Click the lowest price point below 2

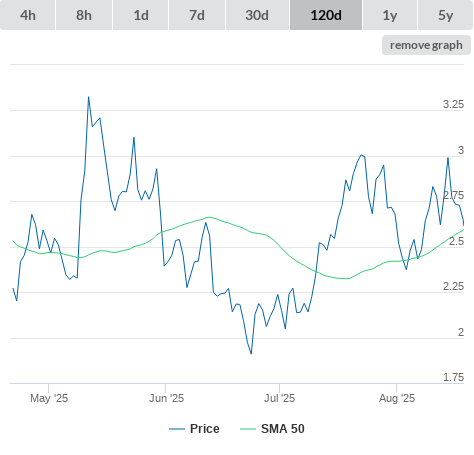[x=251, y=353]
